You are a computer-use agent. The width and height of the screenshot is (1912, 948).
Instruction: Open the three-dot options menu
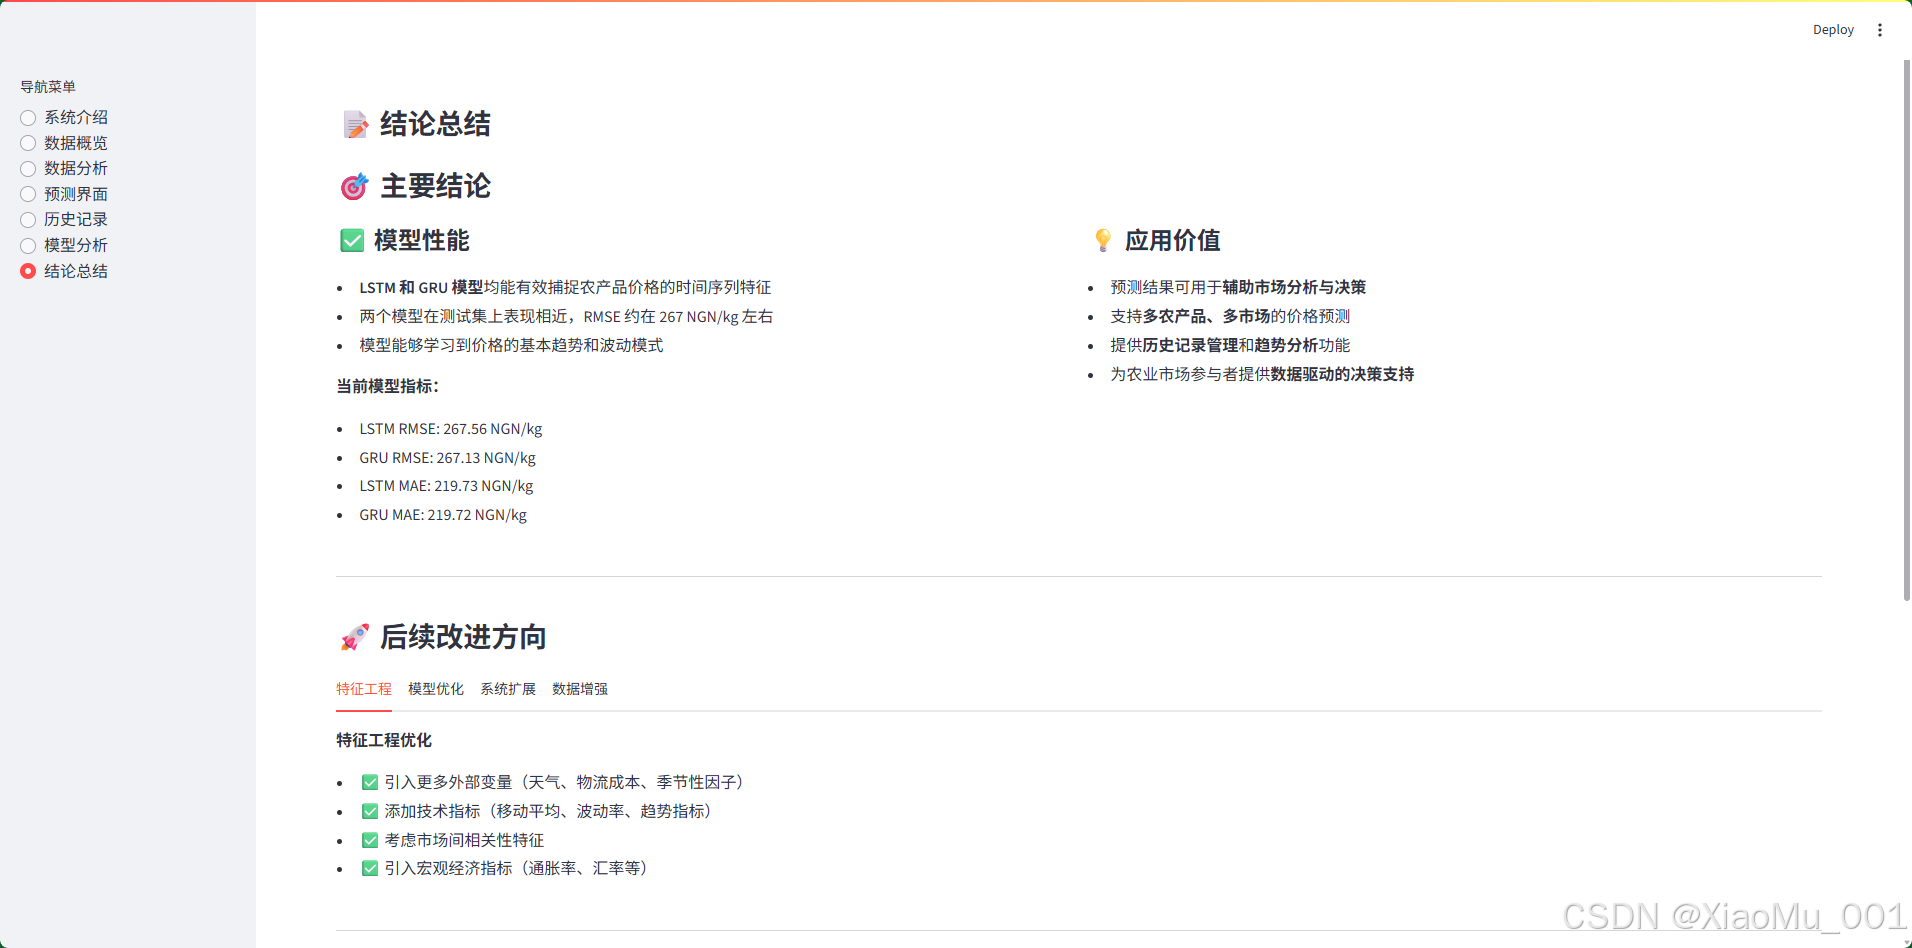coord(1880,30)
